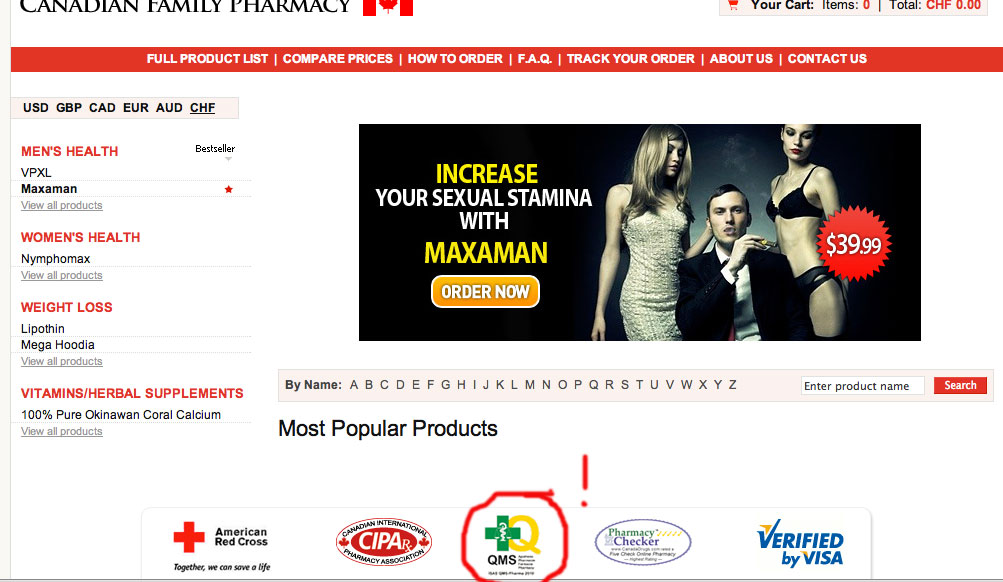
Task: Choose CHF as currency
Action: [x=202, y=107]
